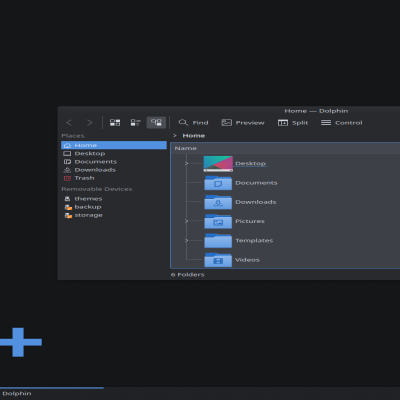Click the Dolphin taskbar entry

click(52, 393)
